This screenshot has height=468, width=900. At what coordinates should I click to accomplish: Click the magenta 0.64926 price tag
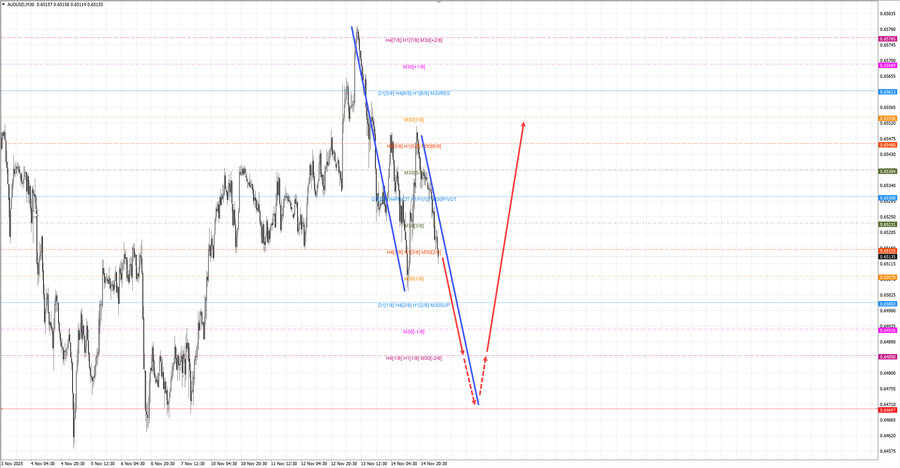tap(888, 330)
